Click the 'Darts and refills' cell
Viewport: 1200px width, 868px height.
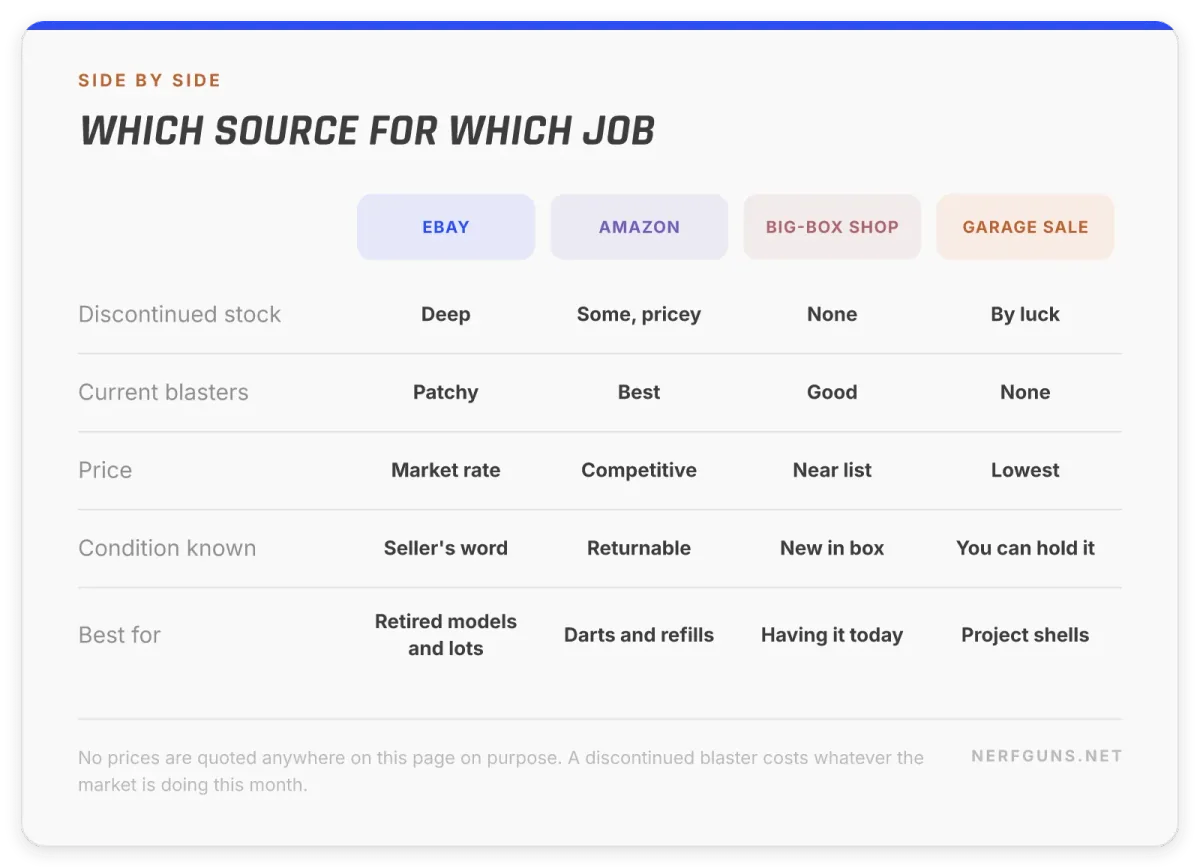pos(639,635)
